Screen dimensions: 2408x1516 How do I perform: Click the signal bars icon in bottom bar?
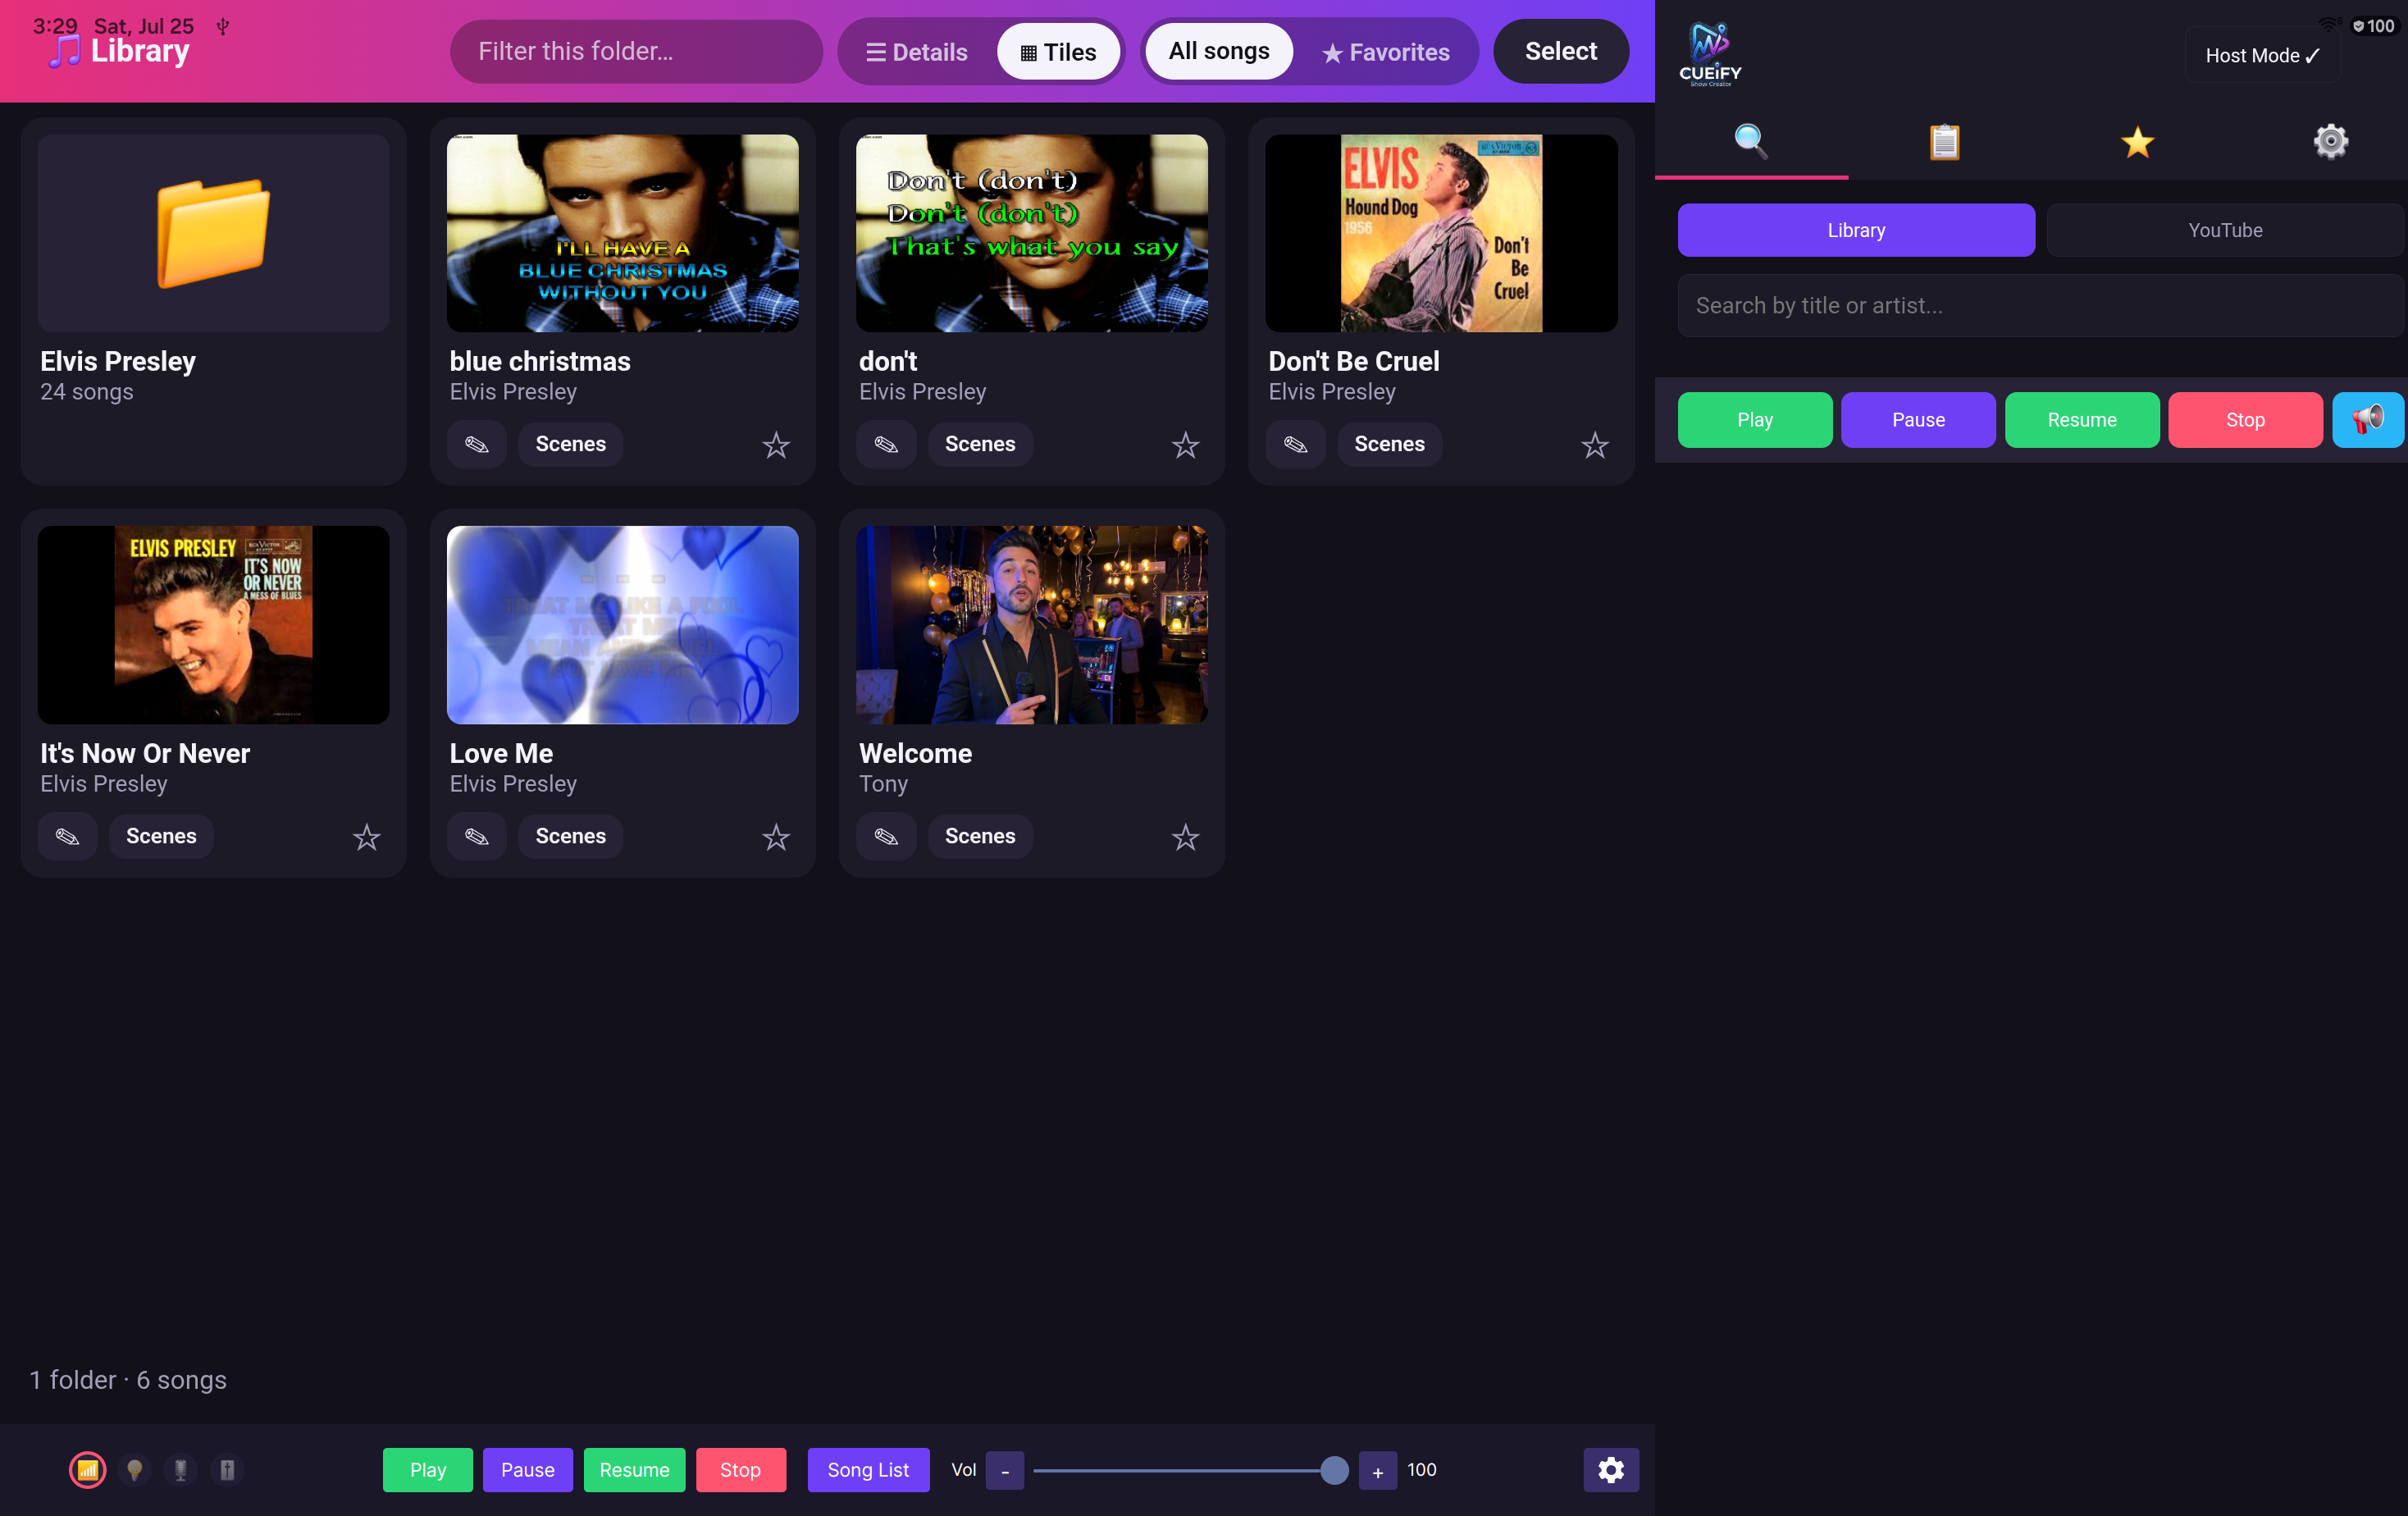pyautogui.click(x=87, y=1469)
